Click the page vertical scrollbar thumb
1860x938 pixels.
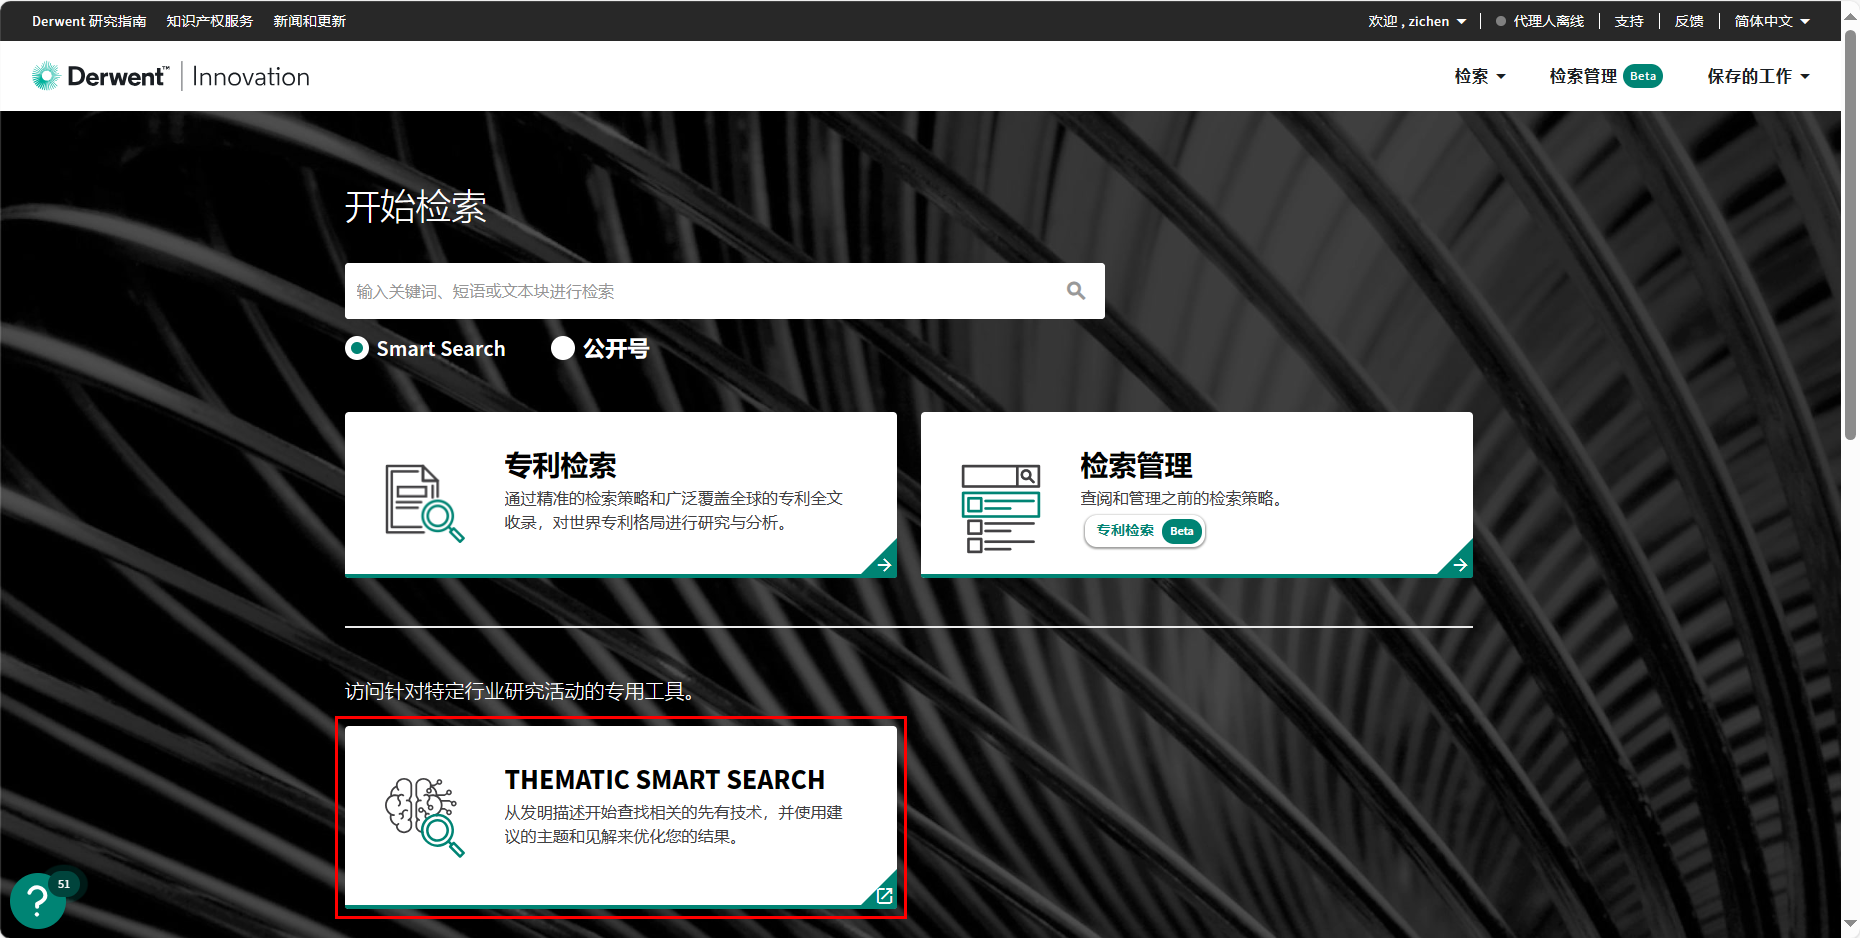click(1850, 235)
